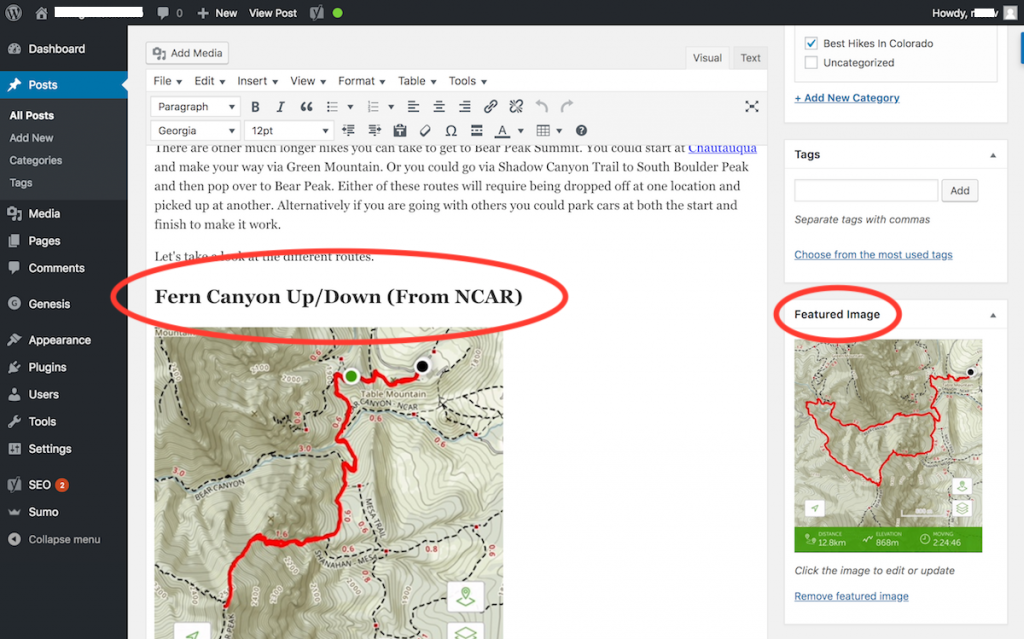
Task: Switch to the Text editor tab
Action: [750, 57]
